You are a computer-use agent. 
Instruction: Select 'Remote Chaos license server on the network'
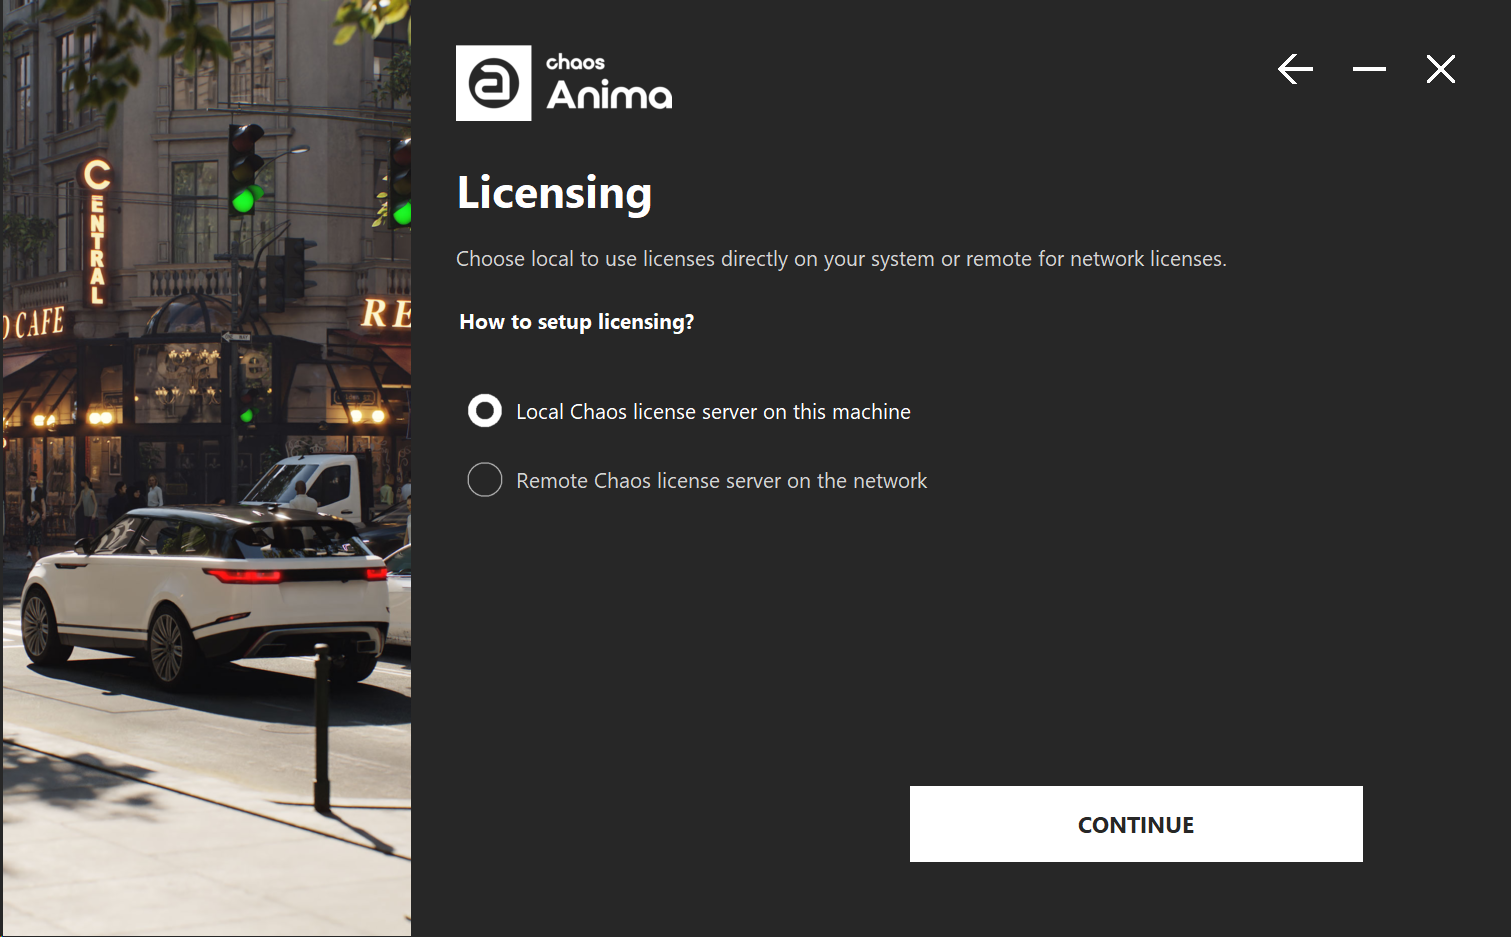[x=721, y=480]
